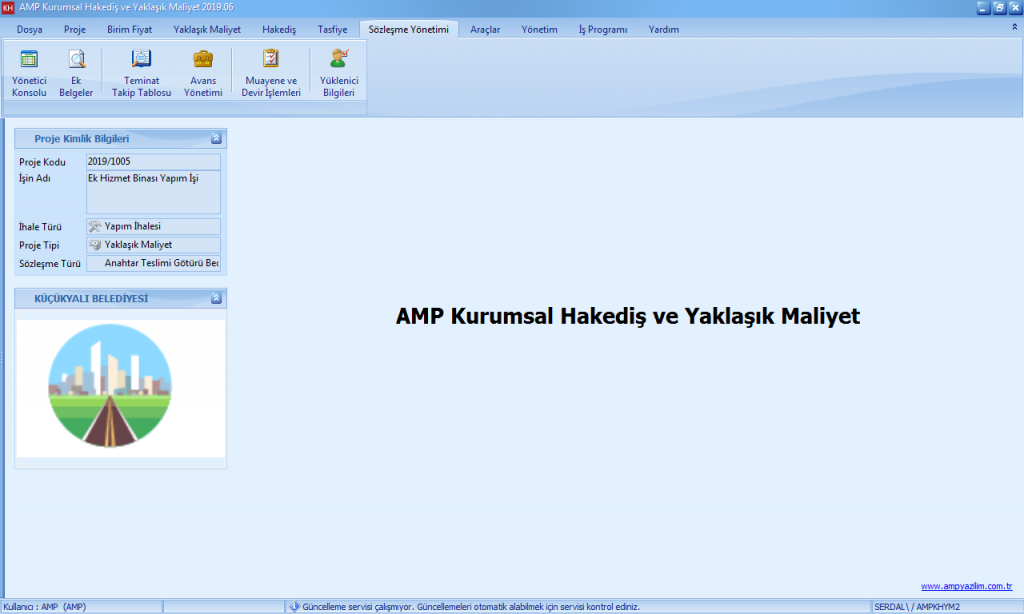1024x614 pixels.
Task: Go to the Birim Fiyat tab
Action: click(129, 30)
